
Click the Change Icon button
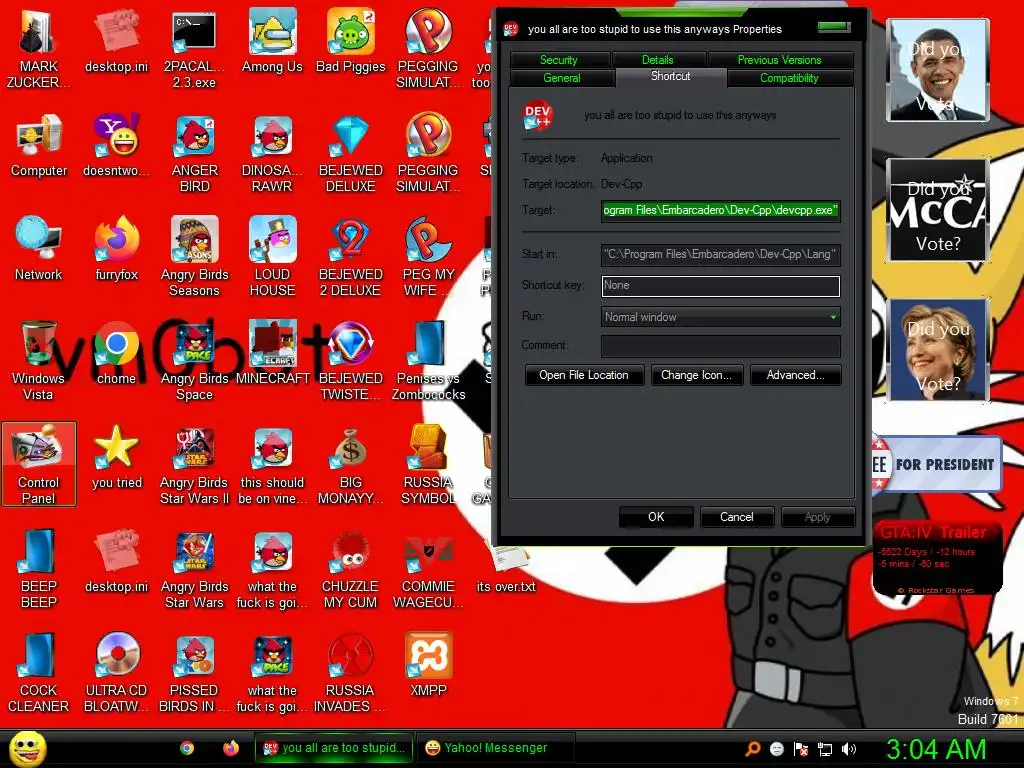[x=696, y=375]
